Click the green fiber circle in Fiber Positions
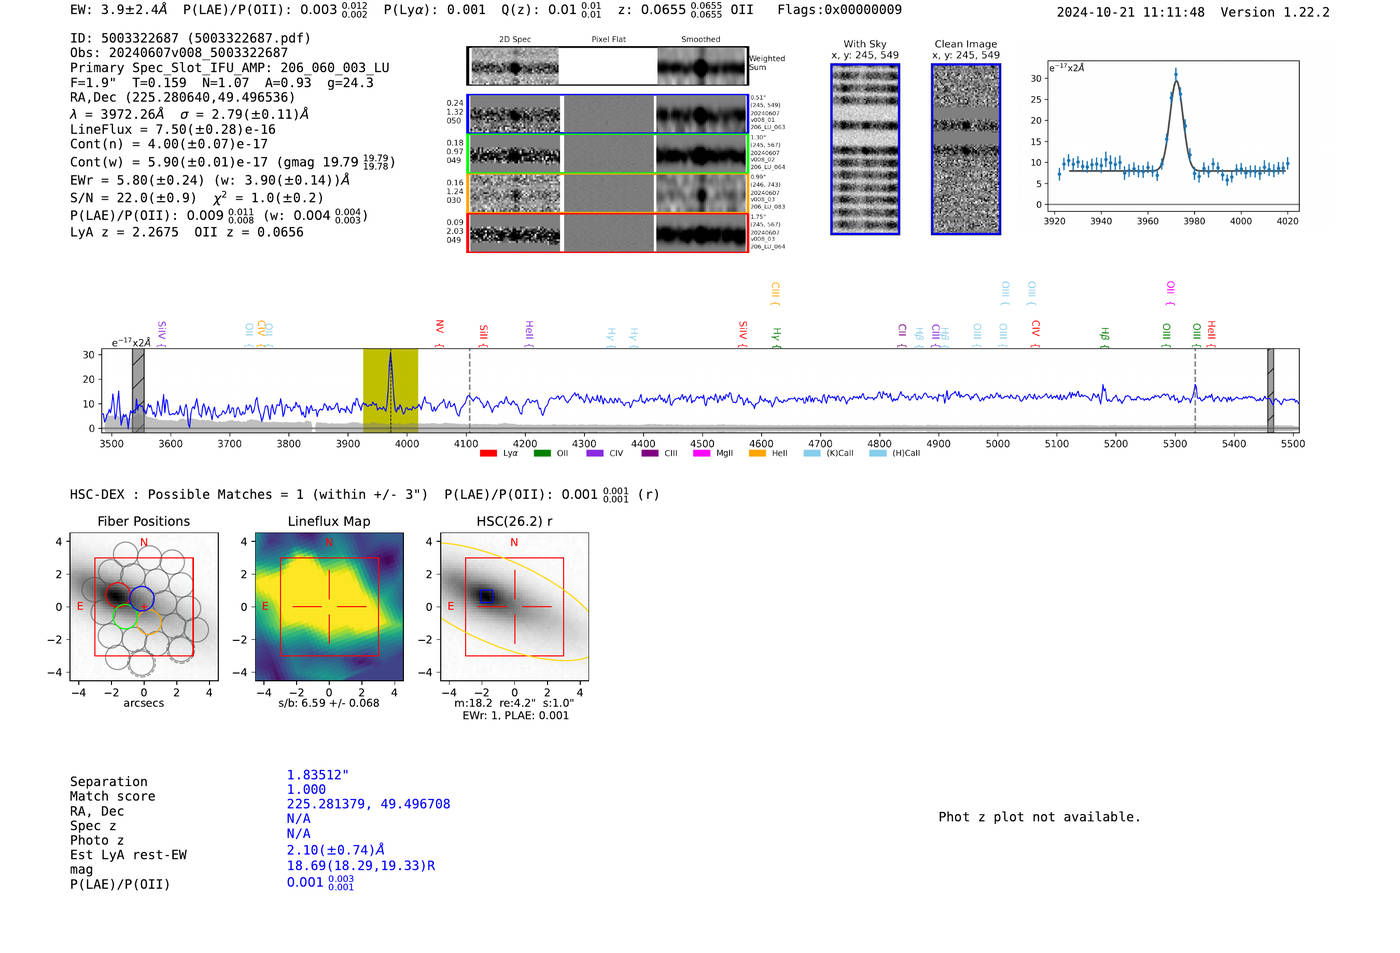Screen dimensions: 1400x953 (125, 618)
